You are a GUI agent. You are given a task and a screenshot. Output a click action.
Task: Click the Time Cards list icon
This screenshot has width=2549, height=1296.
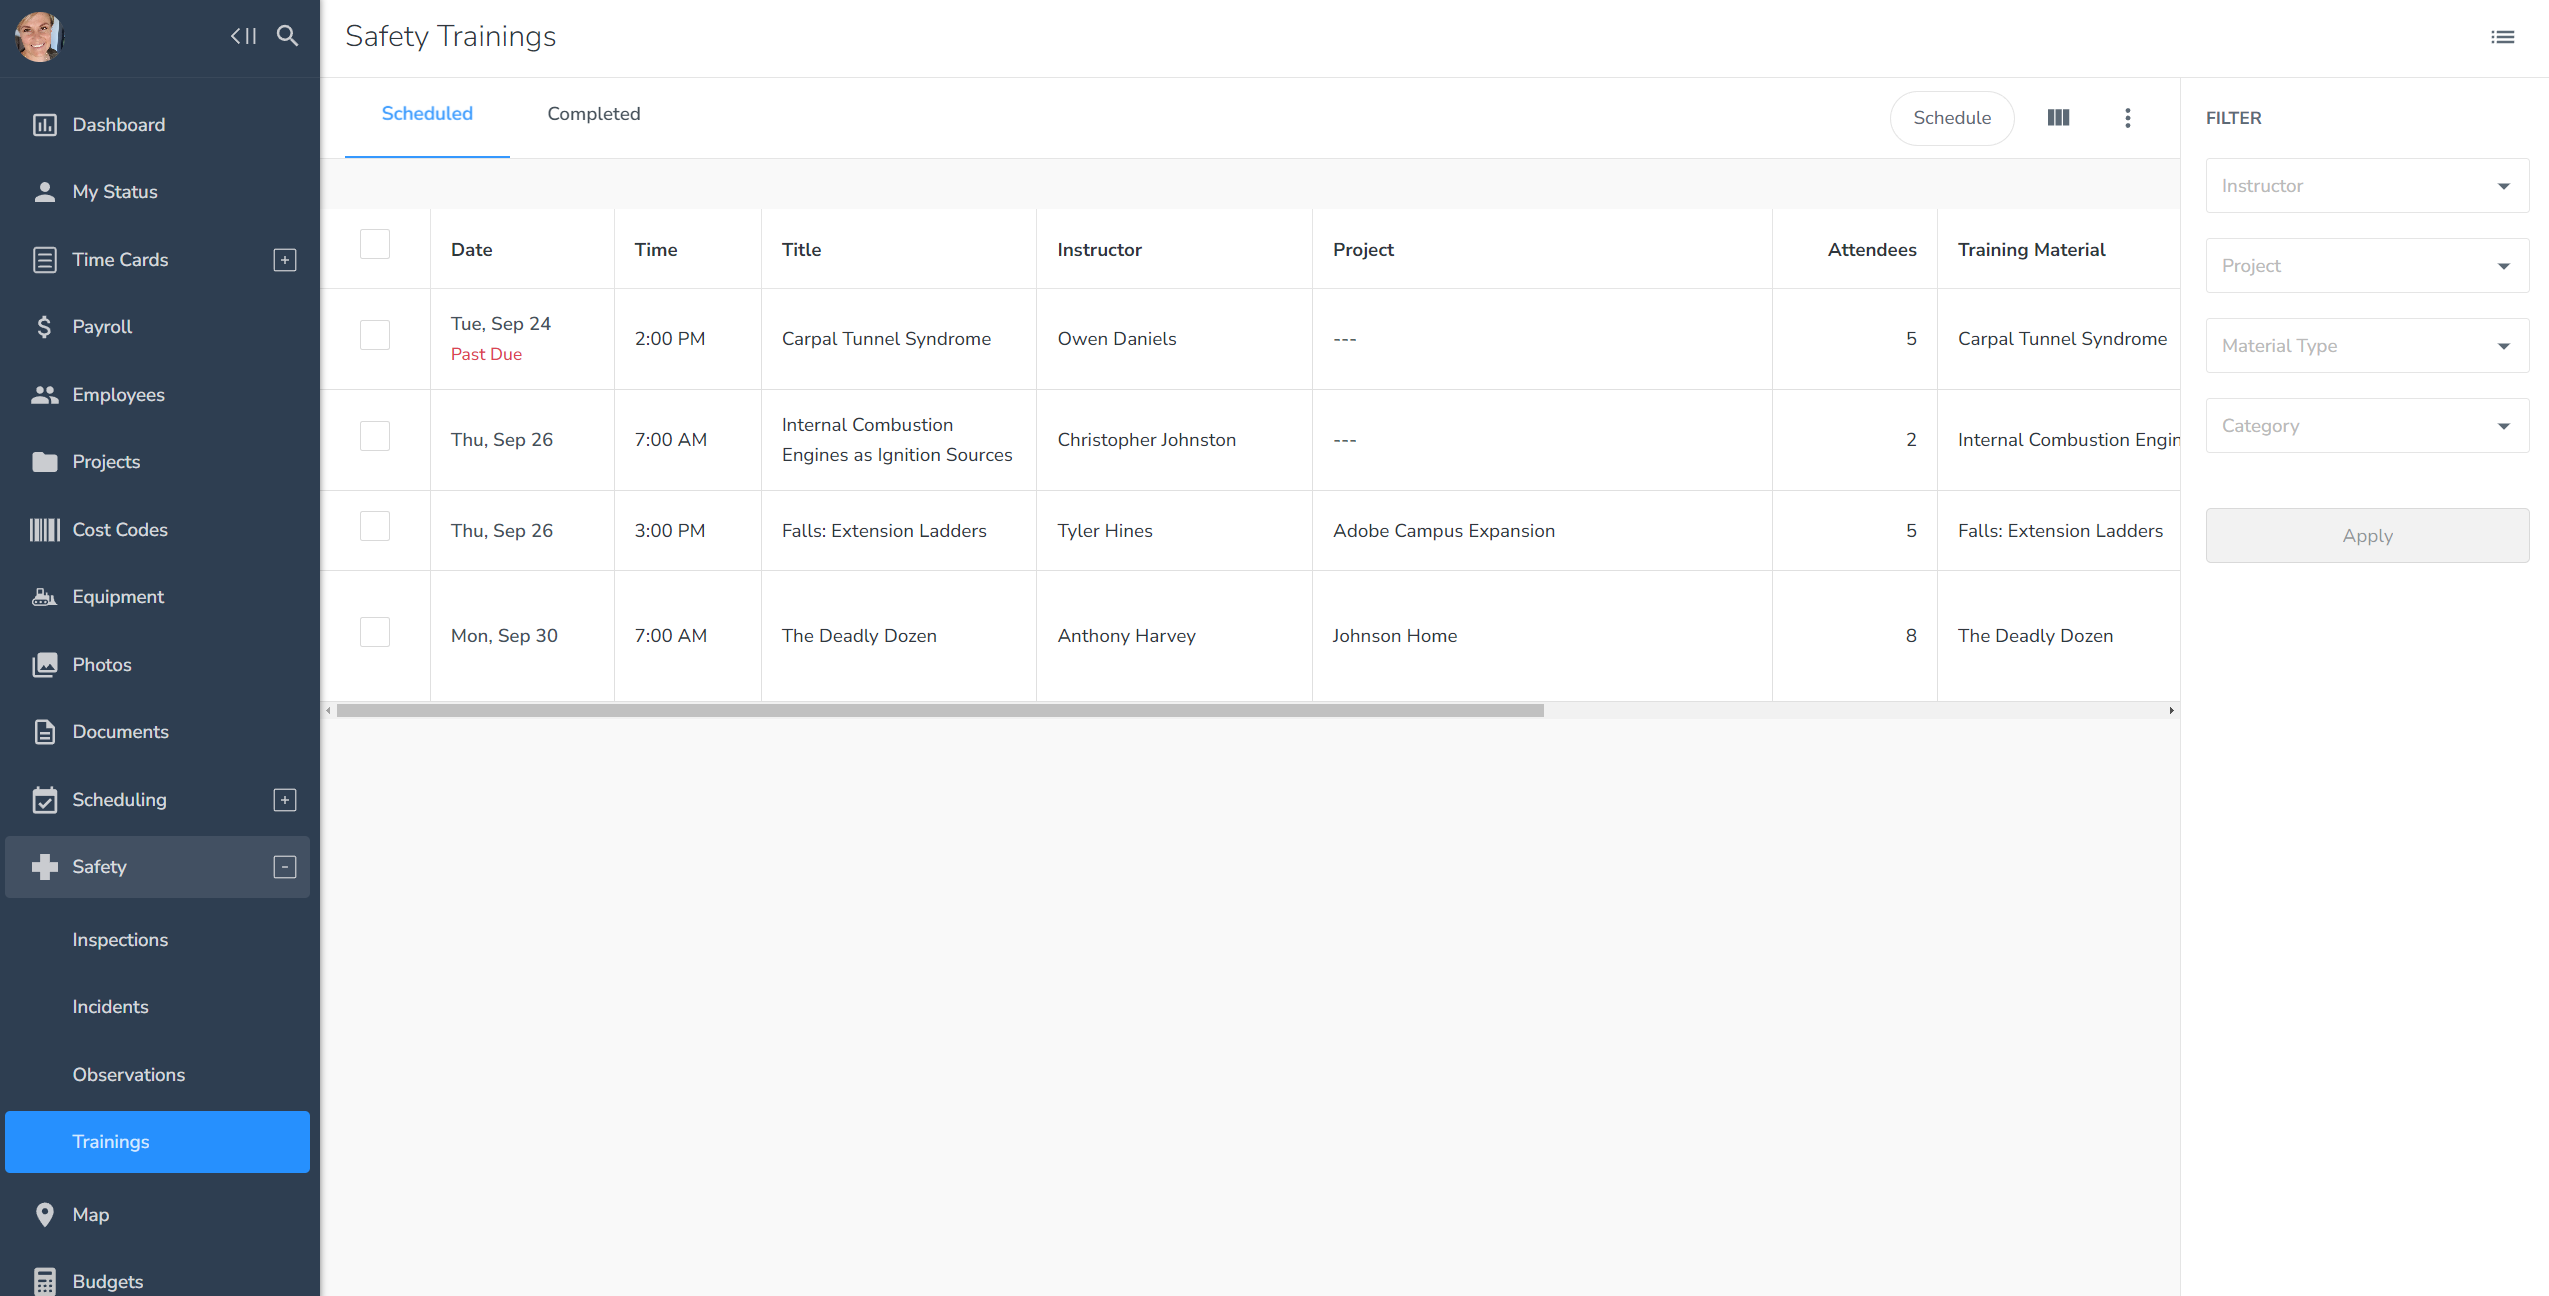(44, 260)
